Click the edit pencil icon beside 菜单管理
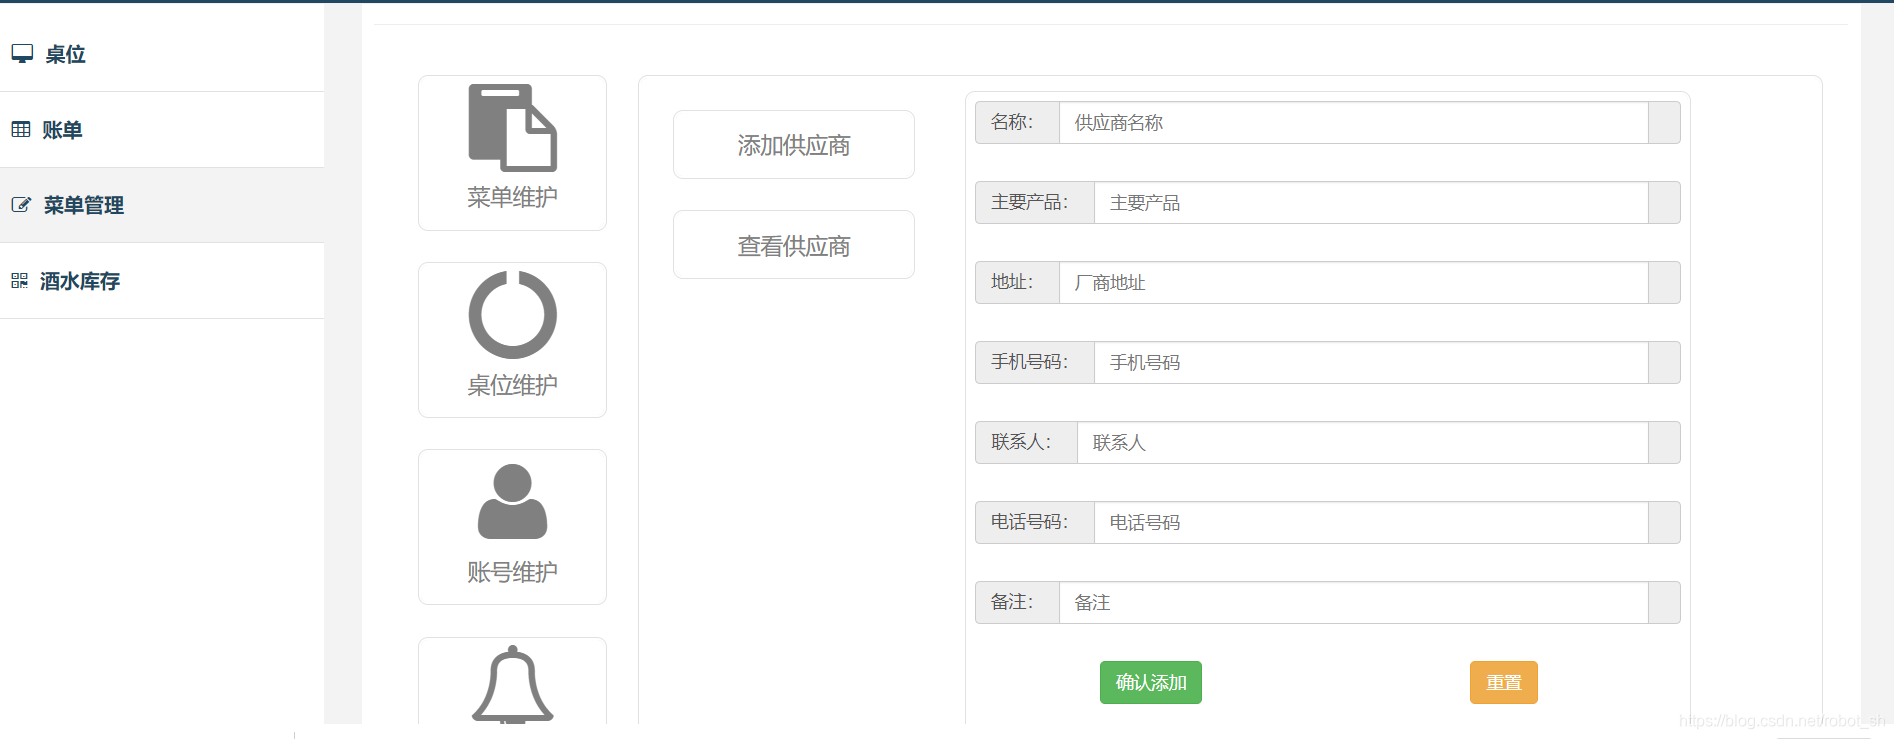1894x739 pixels. point(21,205)
